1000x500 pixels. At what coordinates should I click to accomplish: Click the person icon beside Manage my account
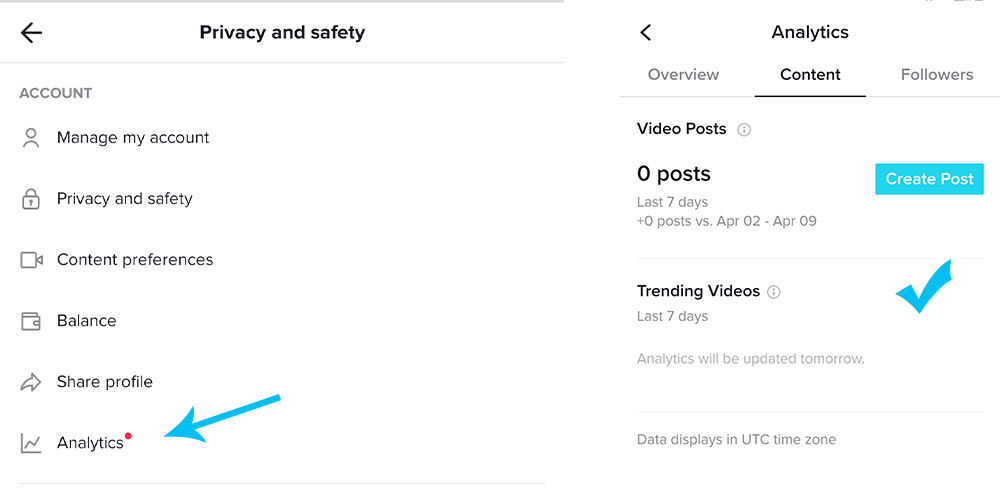coord(31,138)
